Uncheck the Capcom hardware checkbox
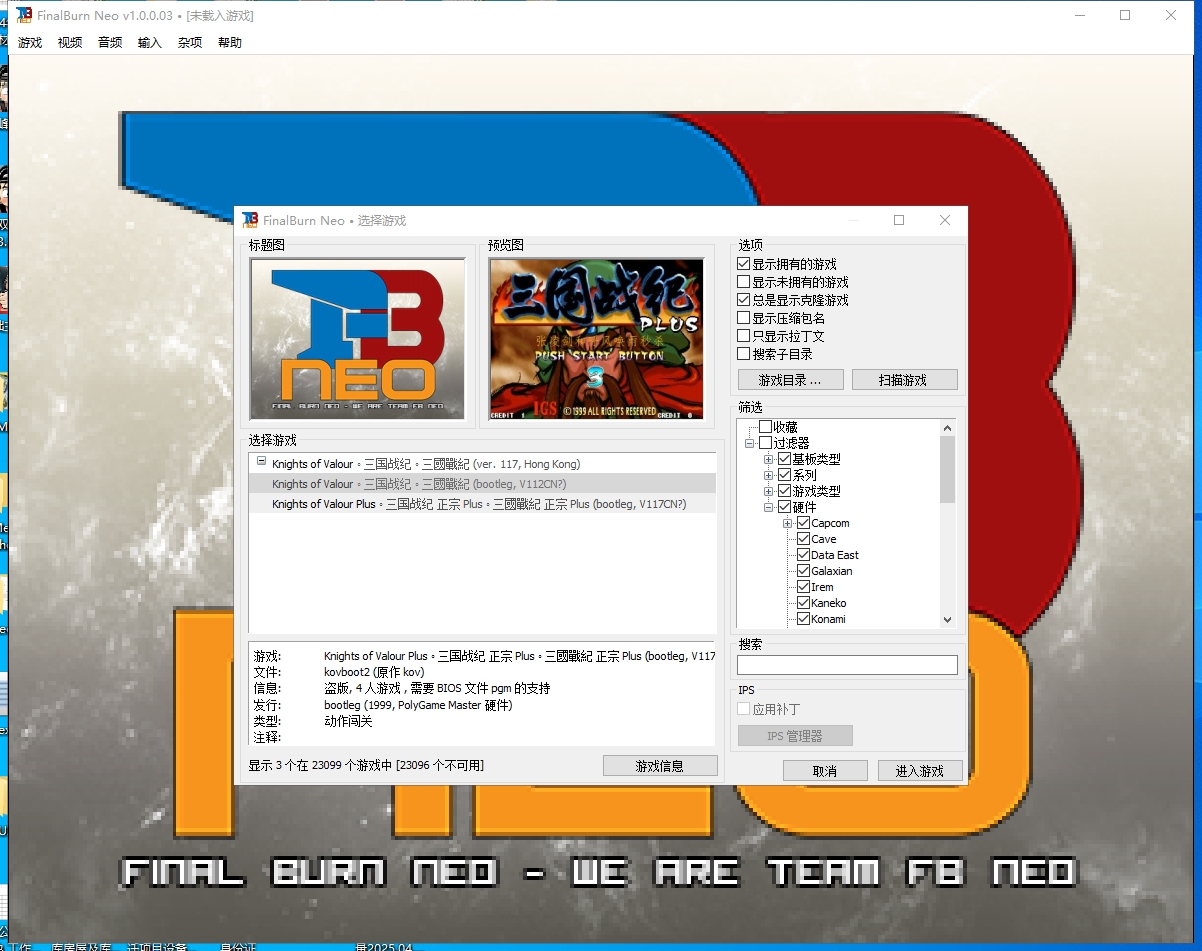1202x951 pixels. (804, 523)
